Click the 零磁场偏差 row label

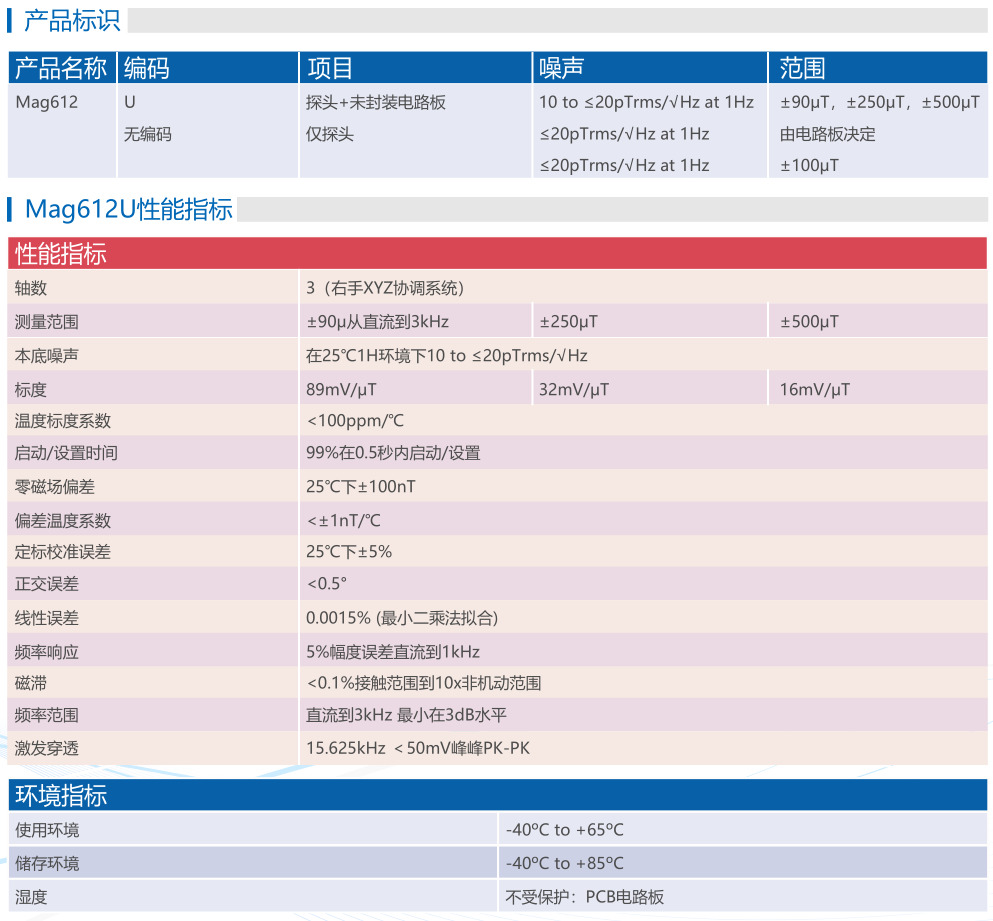point(54,486)
